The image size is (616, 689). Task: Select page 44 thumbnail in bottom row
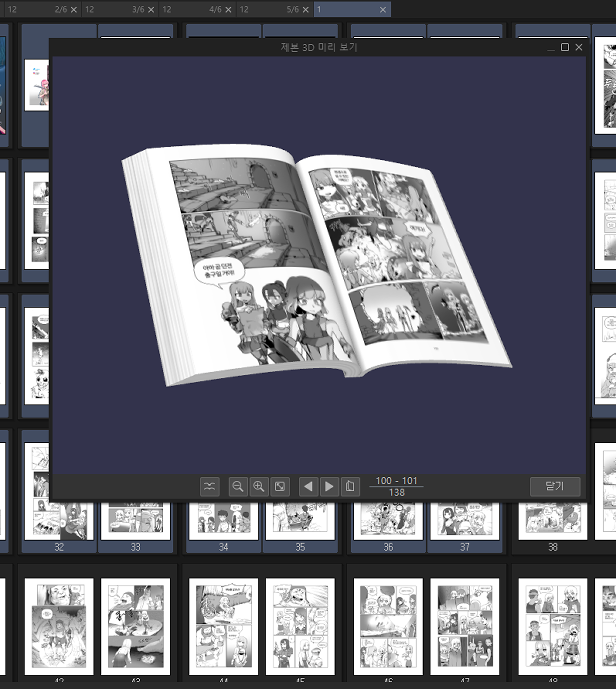pos(224,626)
